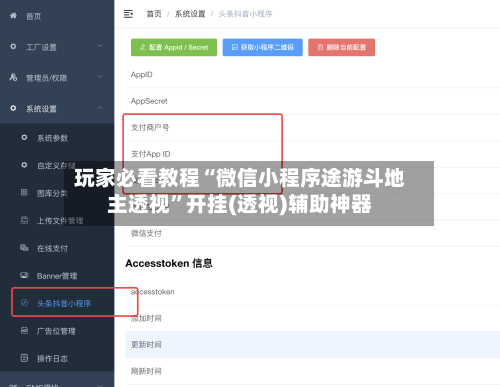The image size is (500, 387).
Task: Click the 刷新时间 row
Action: pos(313,371)
